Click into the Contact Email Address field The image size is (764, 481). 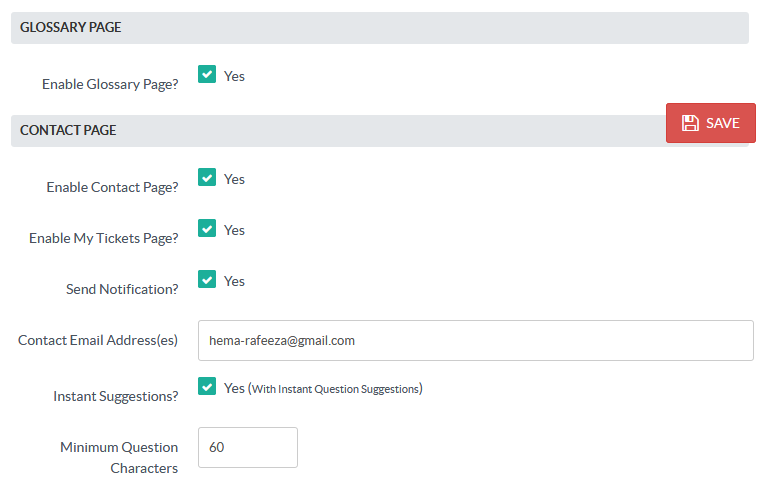(475, 340)
